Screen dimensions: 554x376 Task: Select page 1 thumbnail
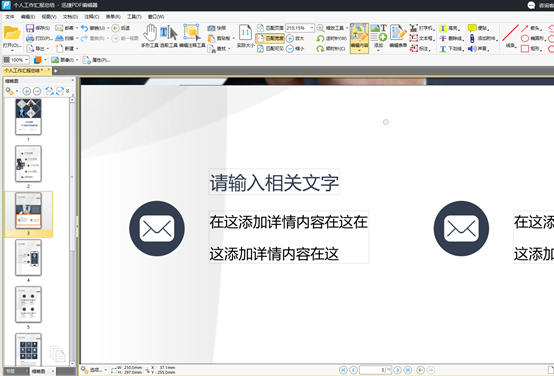pyautogui.click(x=28, y=117)
